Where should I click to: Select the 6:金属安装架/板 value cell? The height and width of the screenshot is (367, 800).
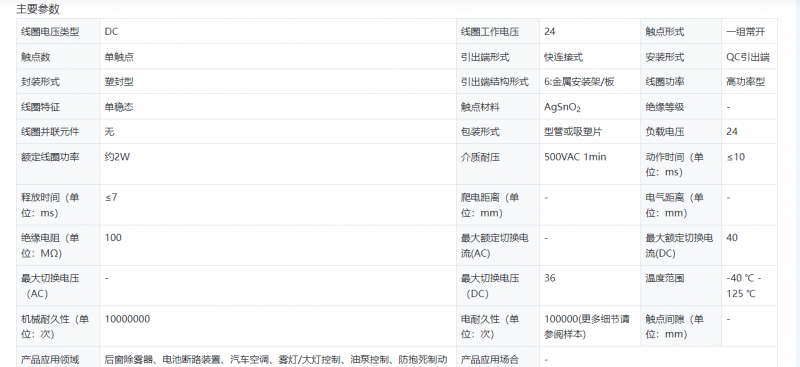click(590, 82)
